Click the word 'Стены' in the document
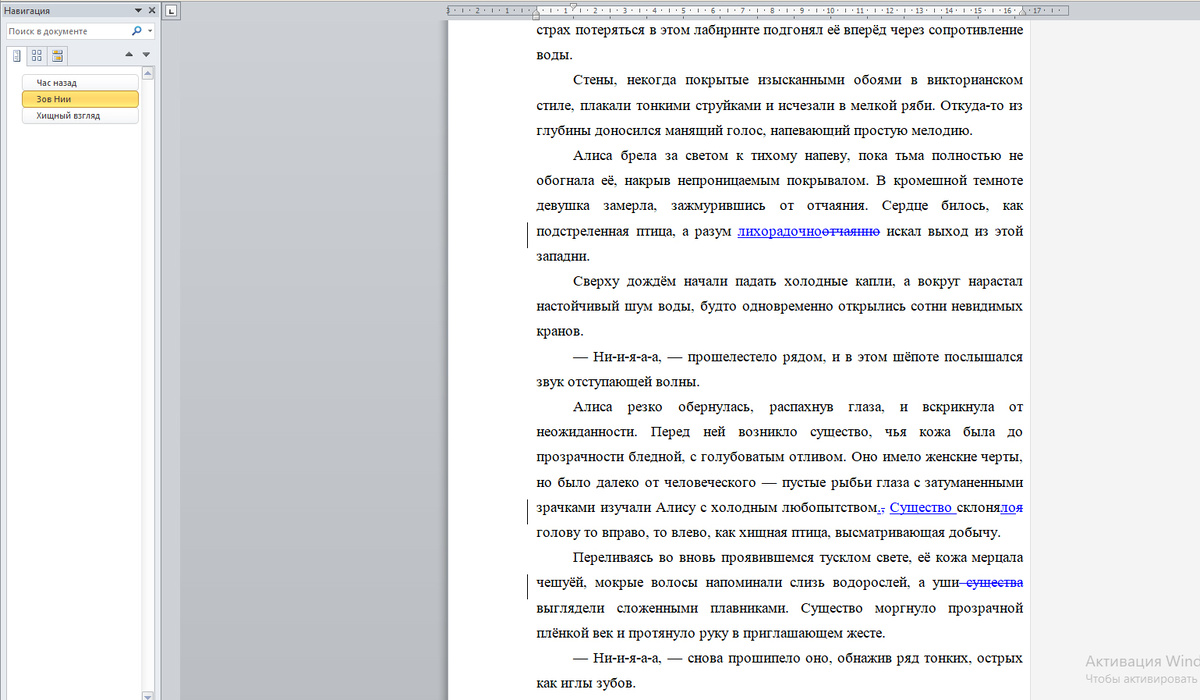The width and height of the screenshot is (1200, 700). click(x=594, y=80)
